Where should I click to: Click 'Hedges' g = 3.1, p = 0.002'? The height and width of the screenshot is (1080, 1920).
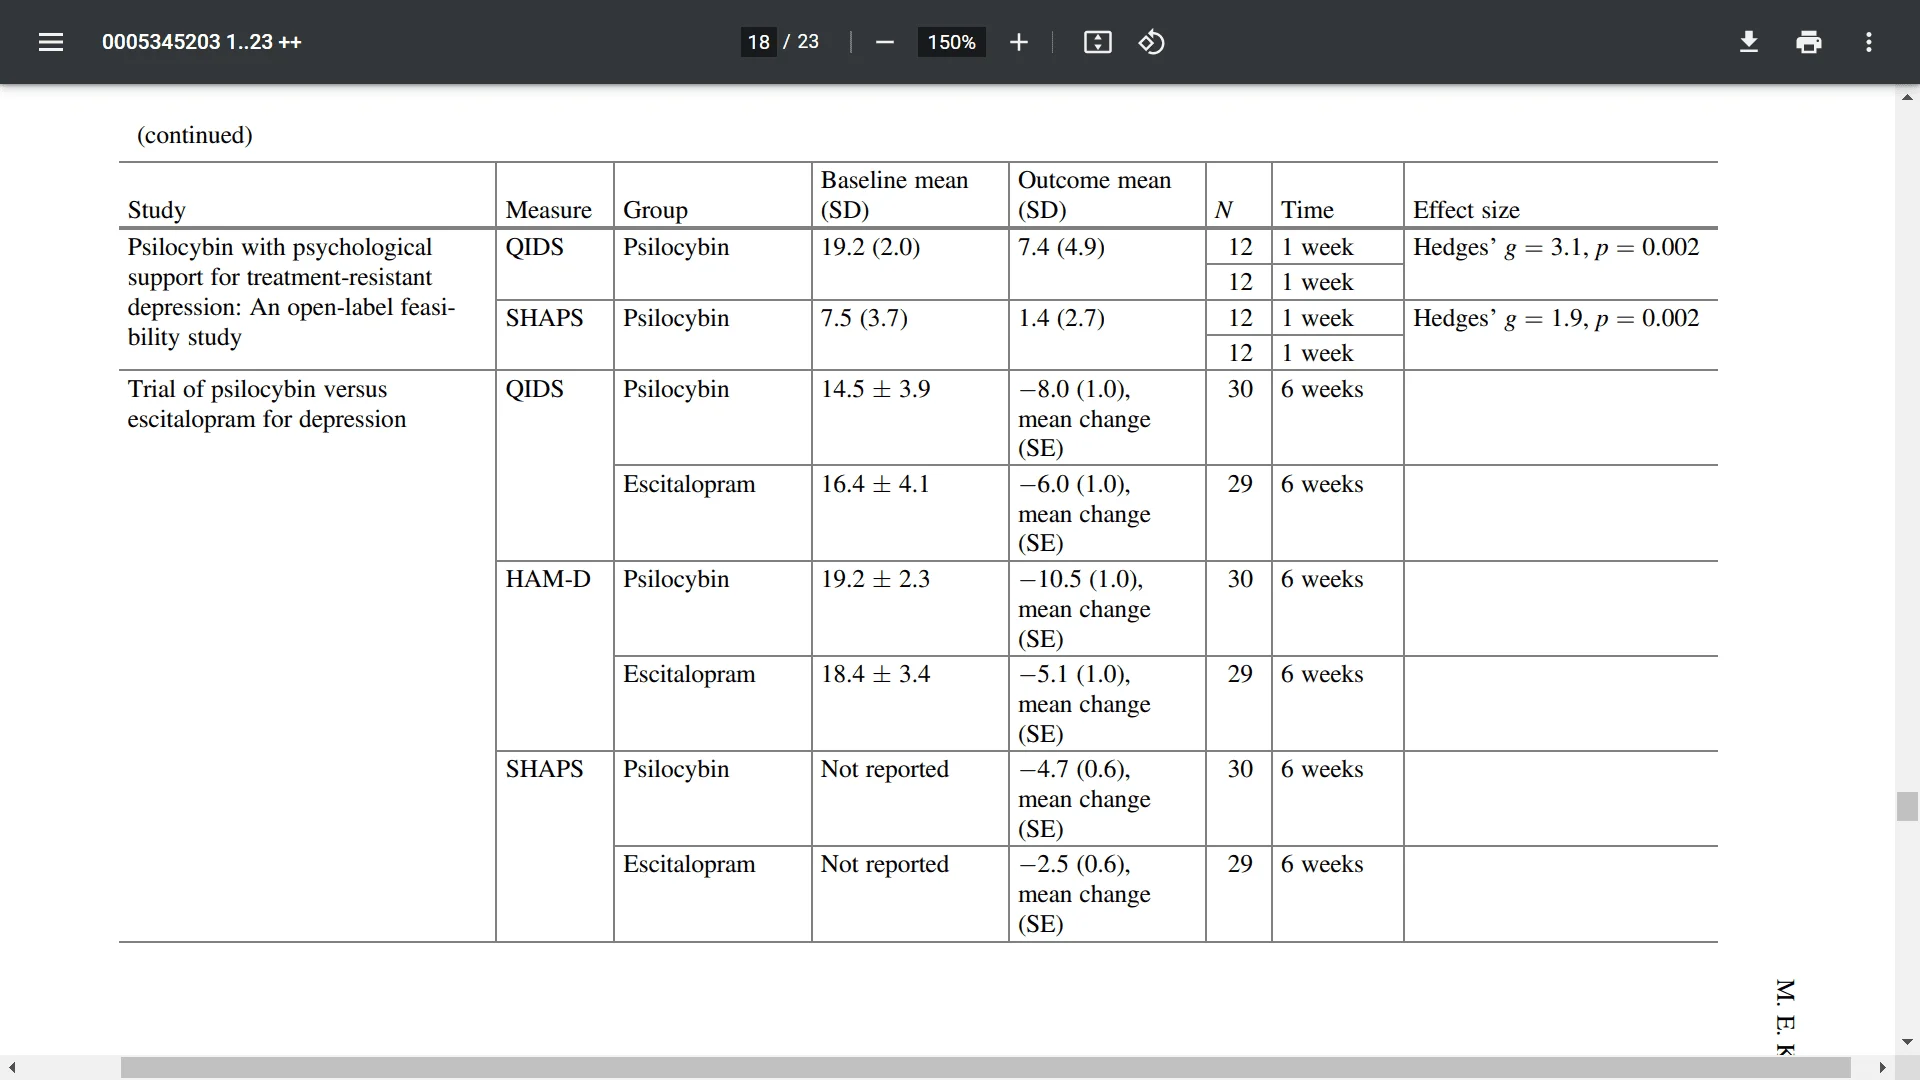click(1556, 247)
